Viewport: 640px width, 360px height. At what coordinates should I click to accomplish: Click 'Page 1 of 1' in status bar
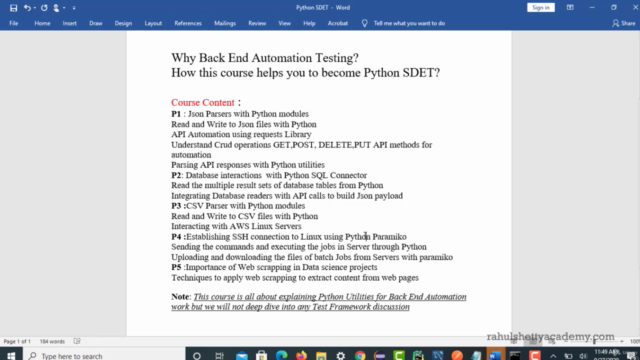[17, 341]
